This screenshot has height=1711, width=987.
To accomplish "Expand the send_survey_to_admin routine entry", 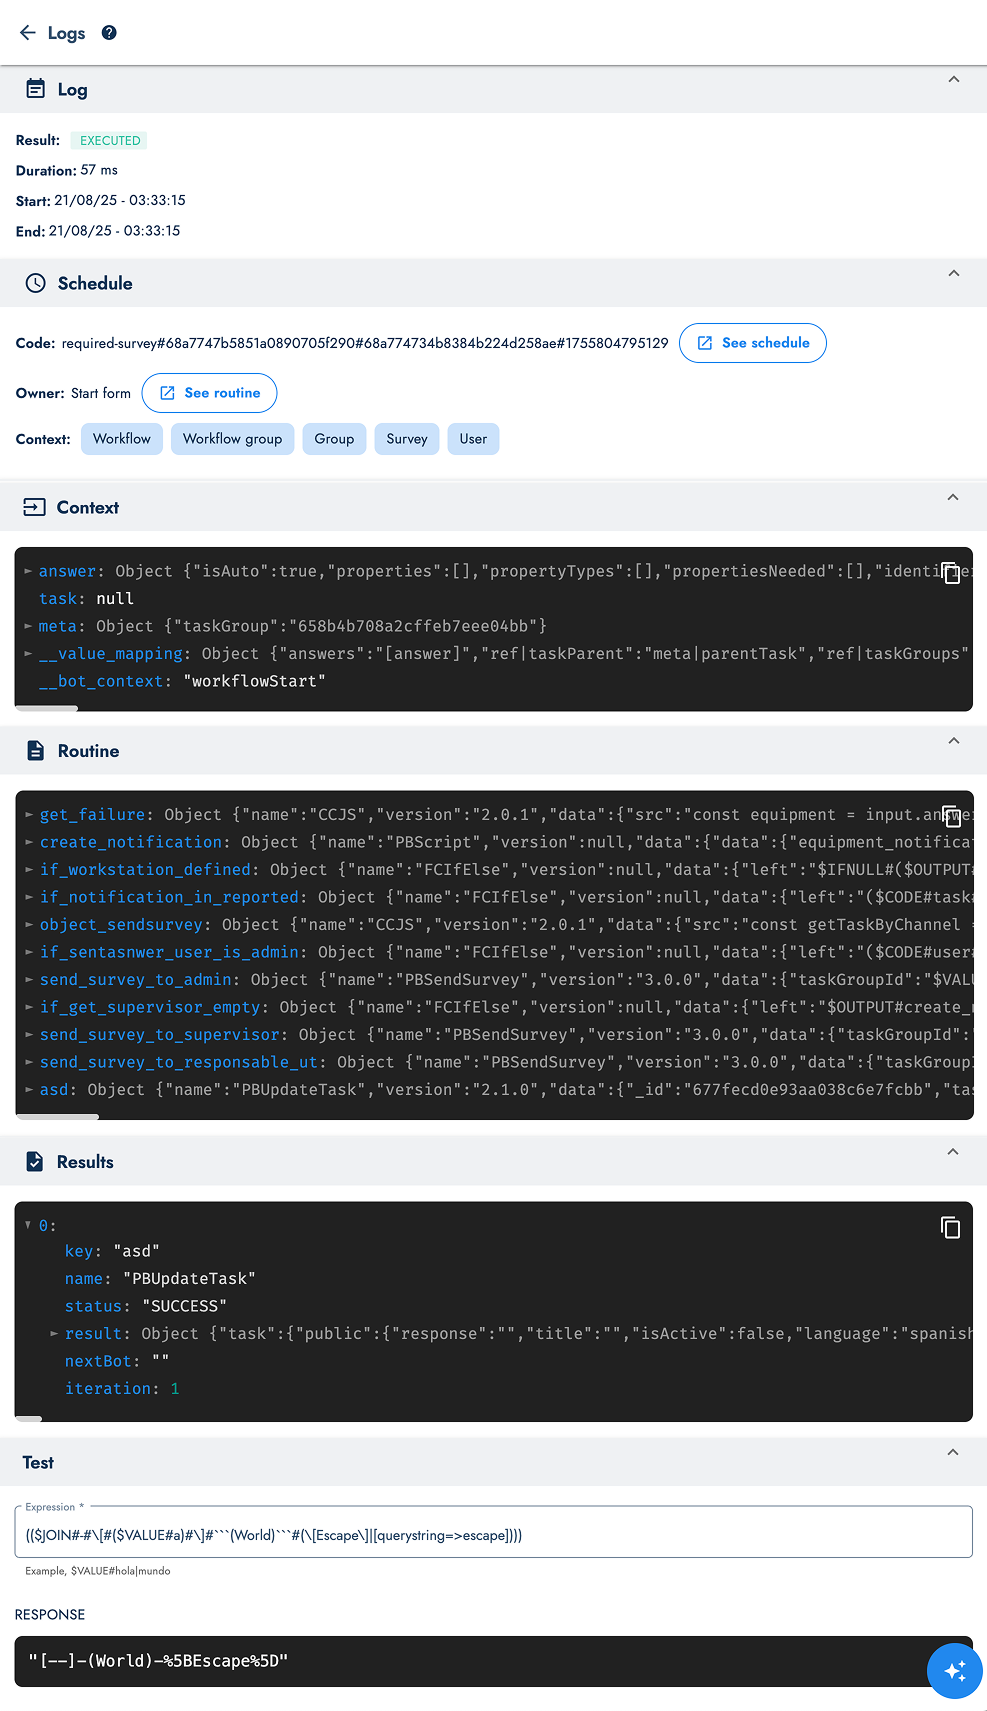I will coord(29,980).
